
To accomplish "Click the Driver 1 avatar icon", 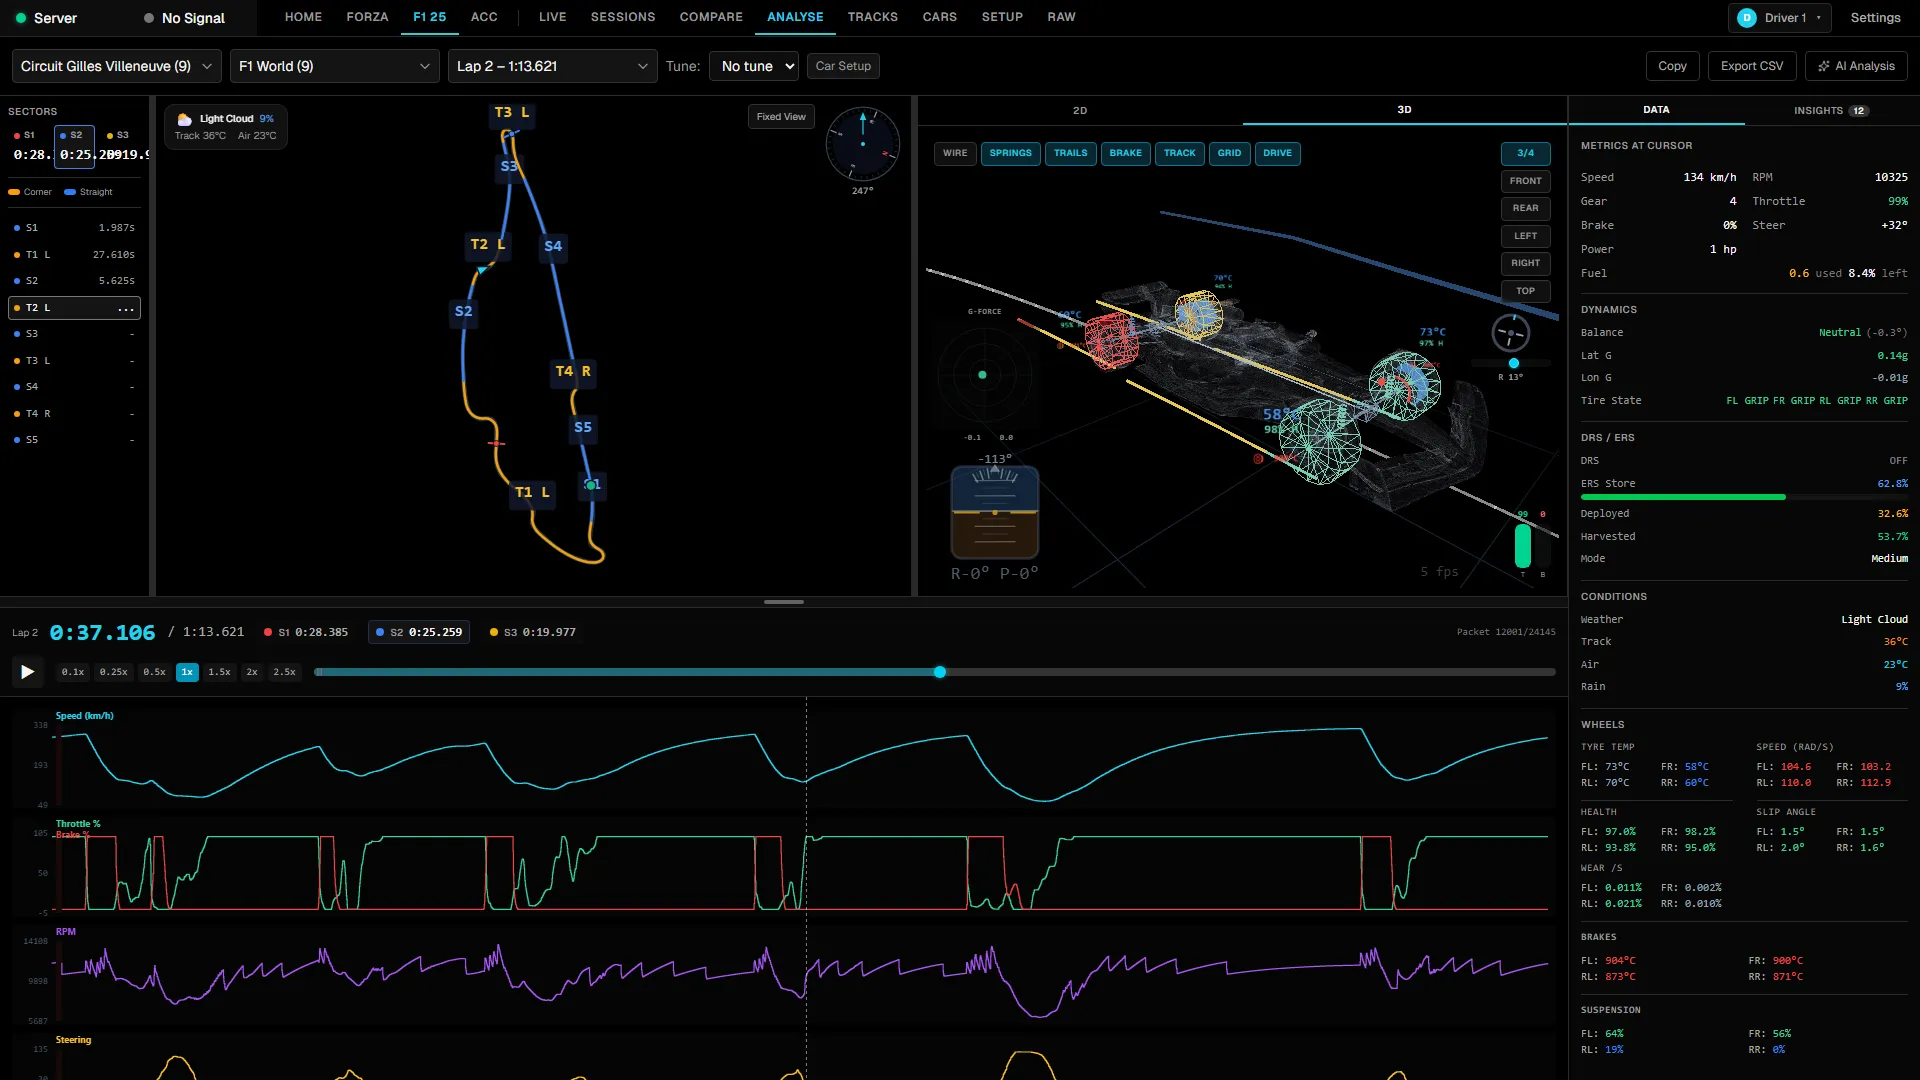I will tap(1747, 18).
